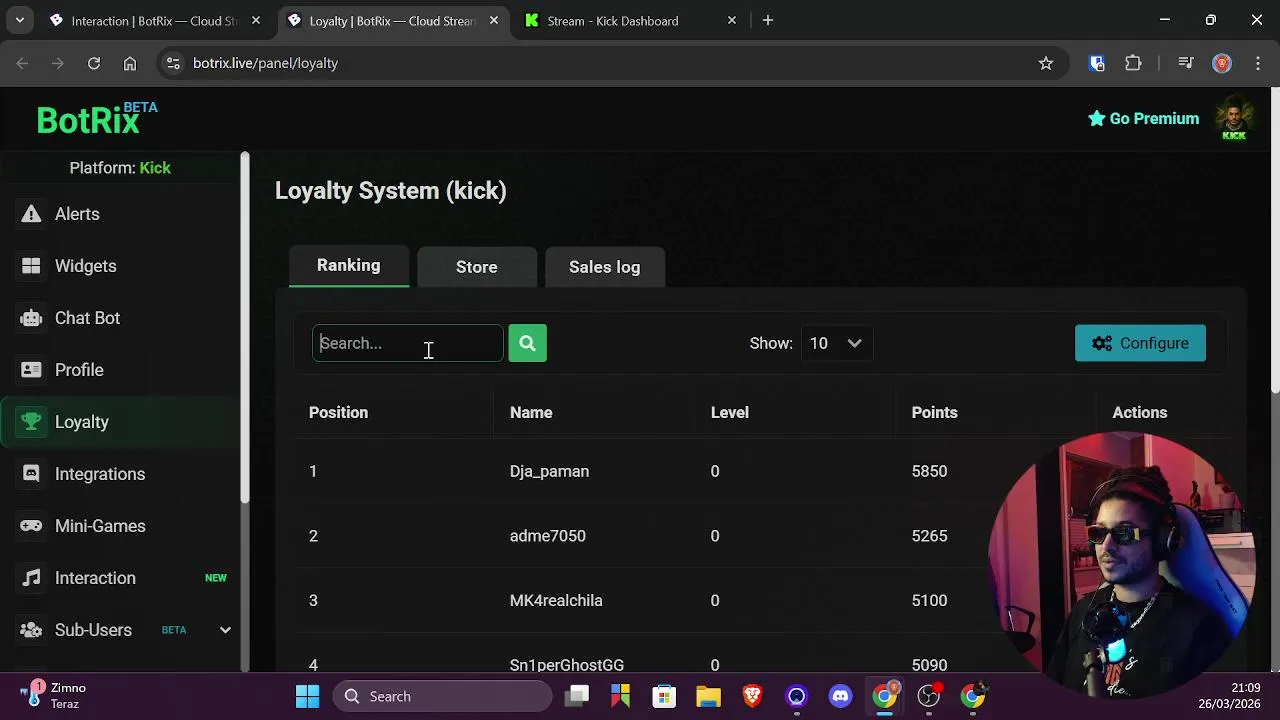Select the Loyalty BotRix browser tab
Image resolution: width=1280 pixels, height=720 pixels.
[392, 20]
